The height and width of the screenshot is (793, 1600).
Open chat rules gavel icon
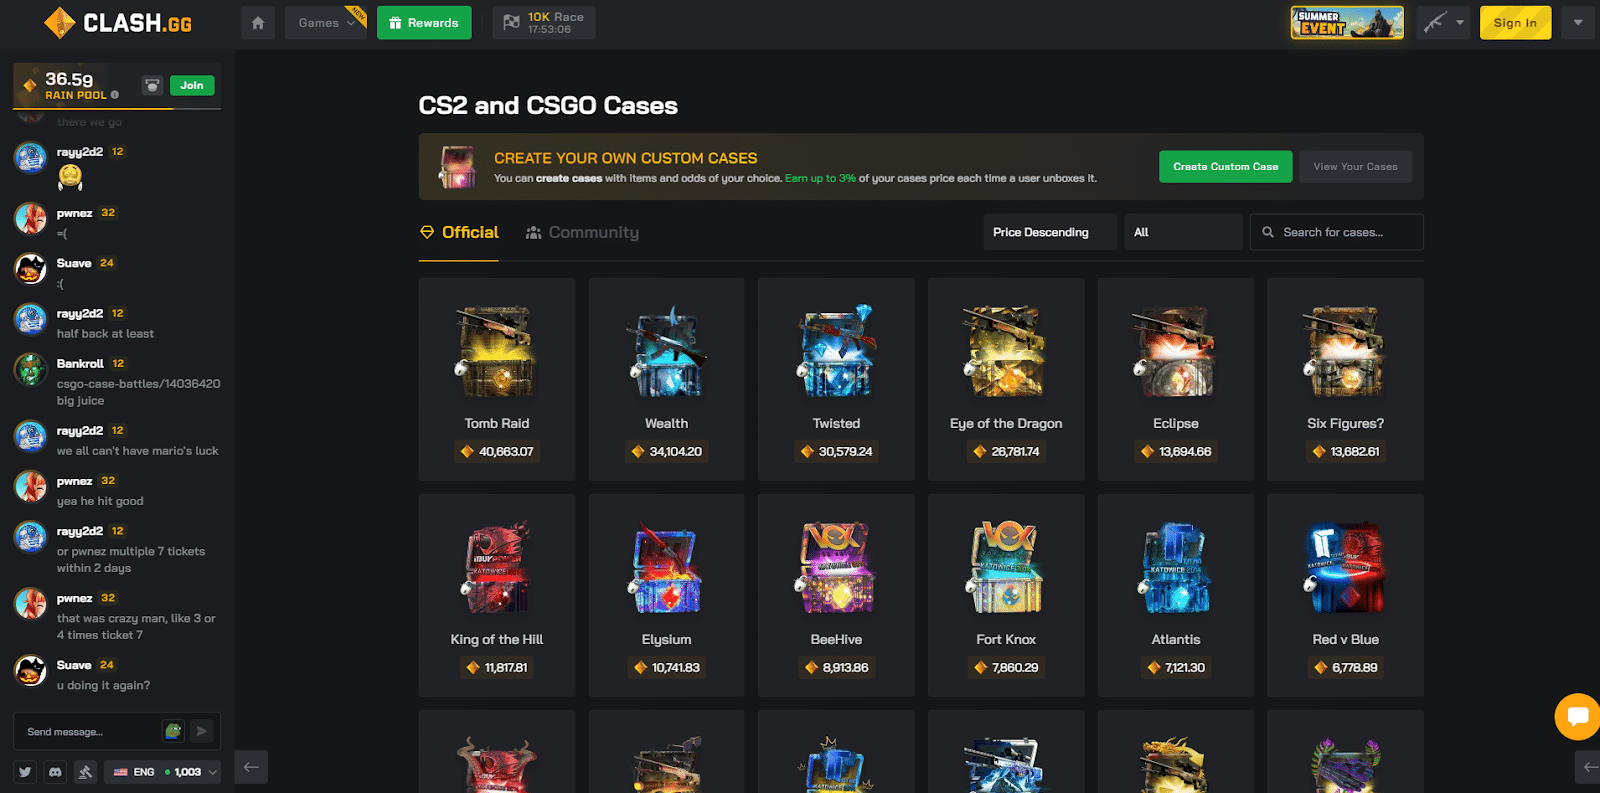pyautogui.click(x=85, y=772)
